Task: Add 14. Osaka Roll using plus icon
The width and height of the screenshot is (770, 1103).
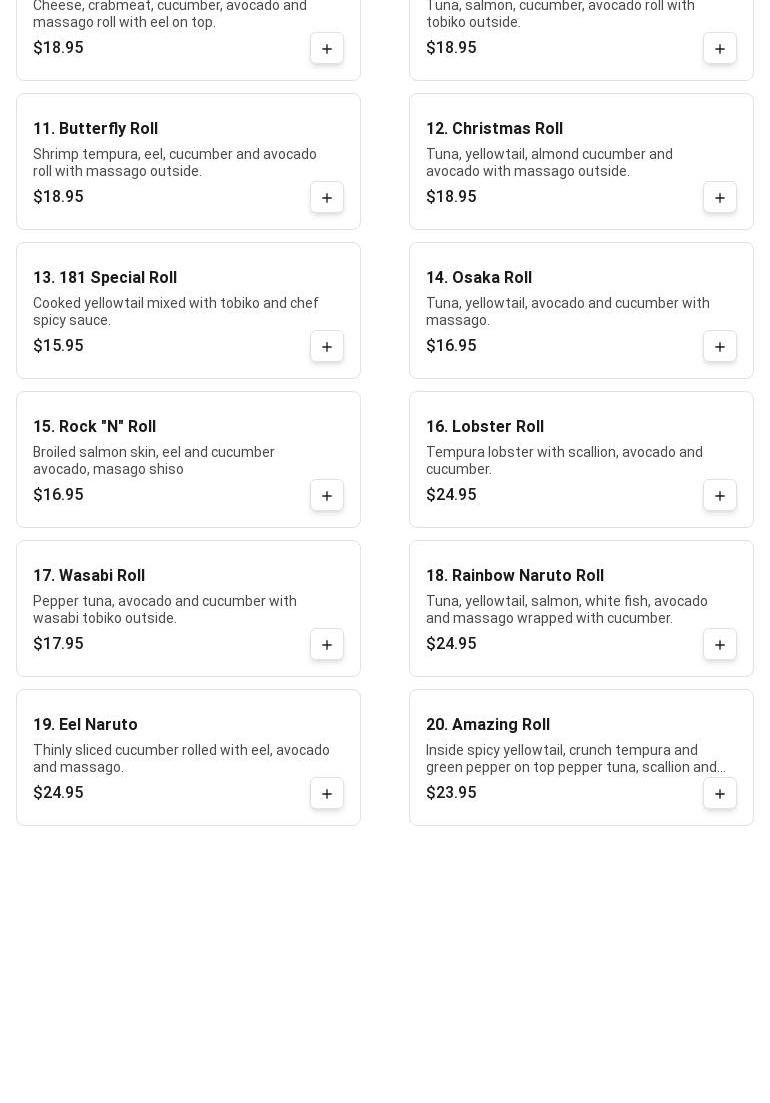Action: (720, 347)
